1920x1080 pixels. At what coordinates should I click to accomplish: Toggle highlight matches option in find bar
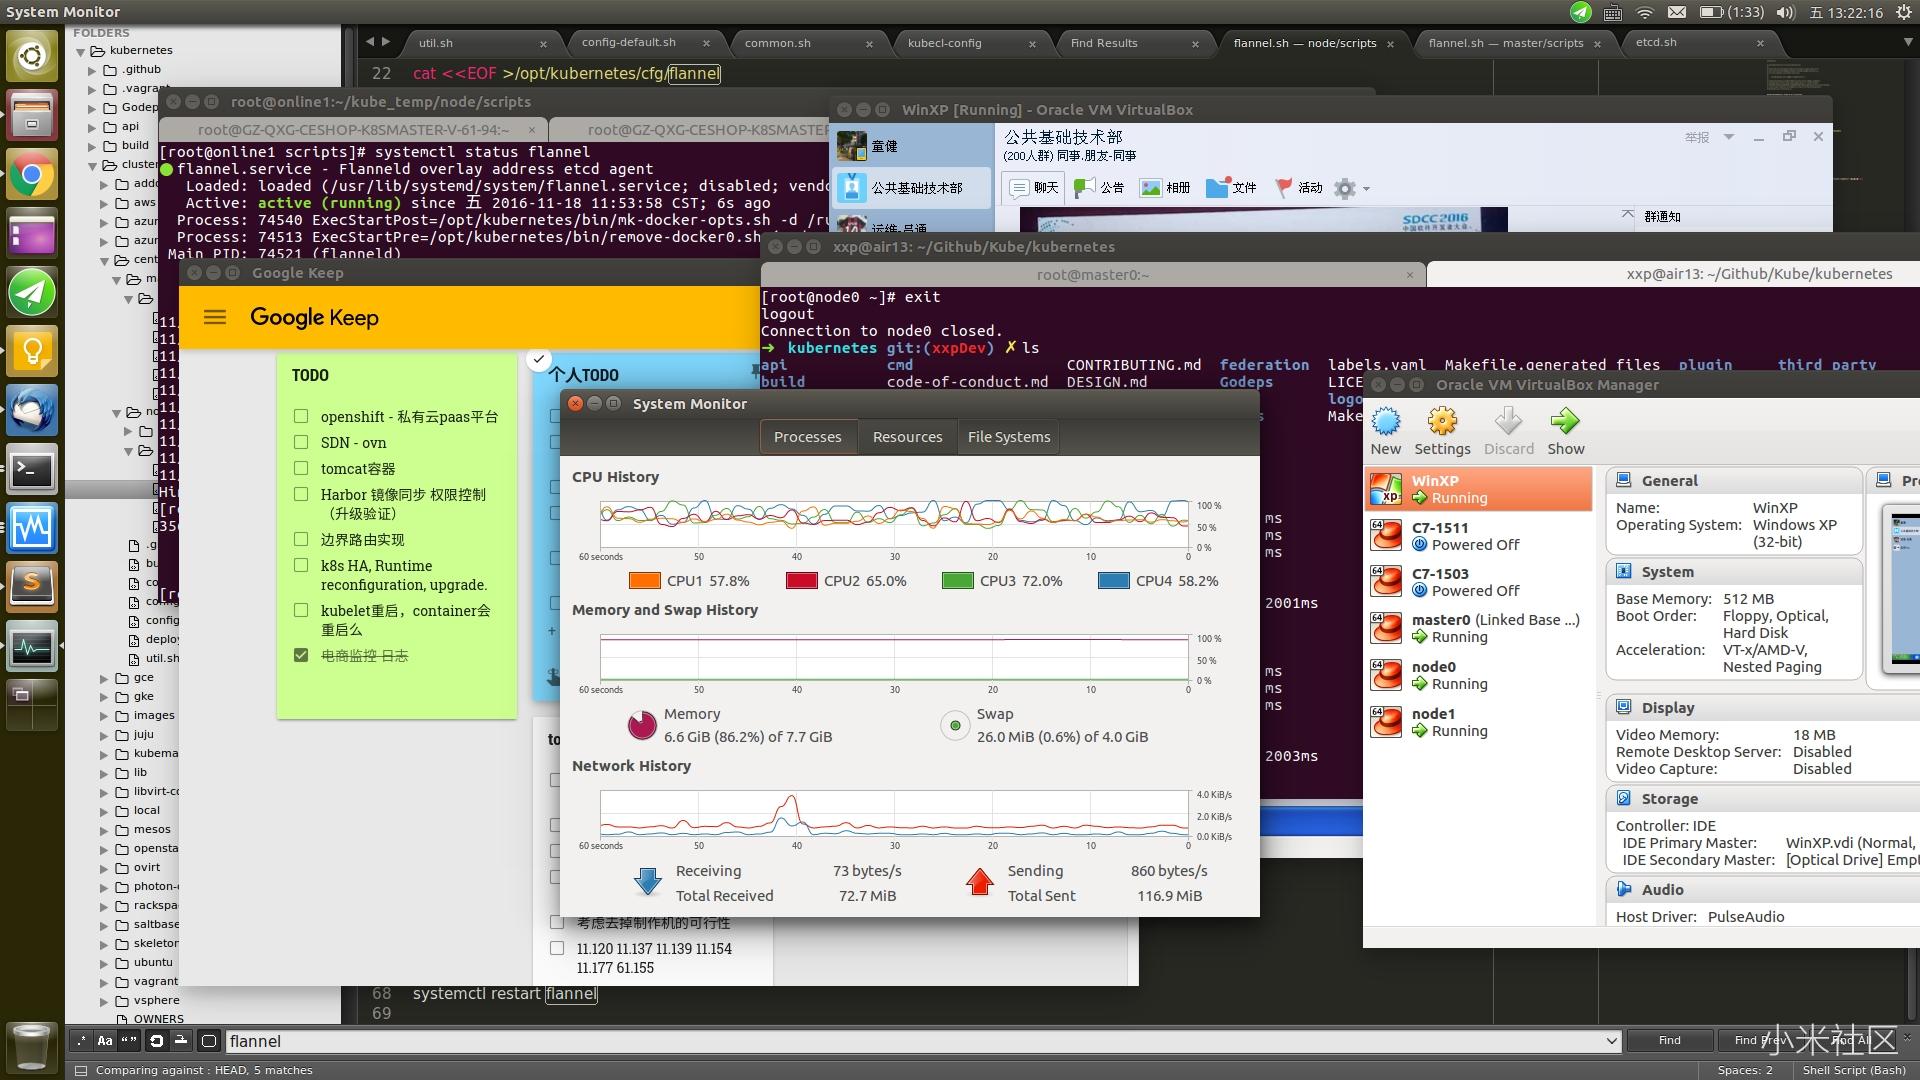[209, 1041]
